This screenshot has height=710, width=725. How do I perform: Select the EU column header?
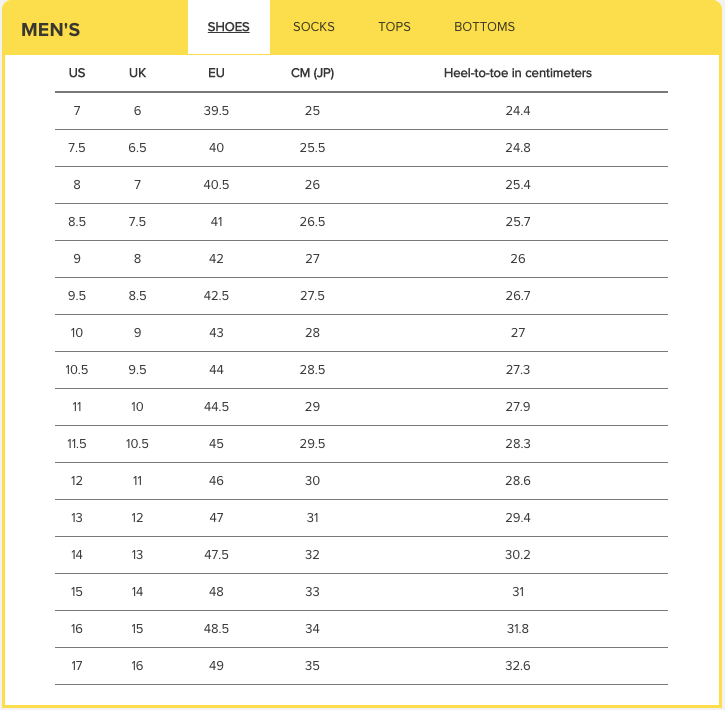pos(216,73)
